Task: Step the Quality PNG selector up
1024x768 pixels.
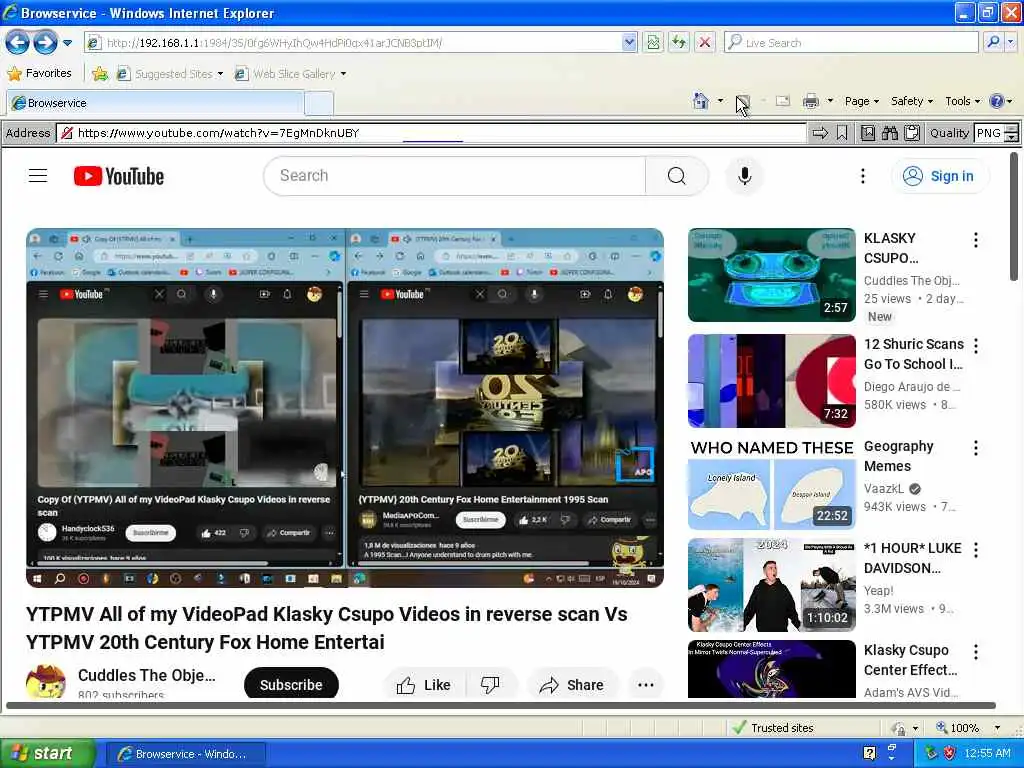Action: [1011, 129]
